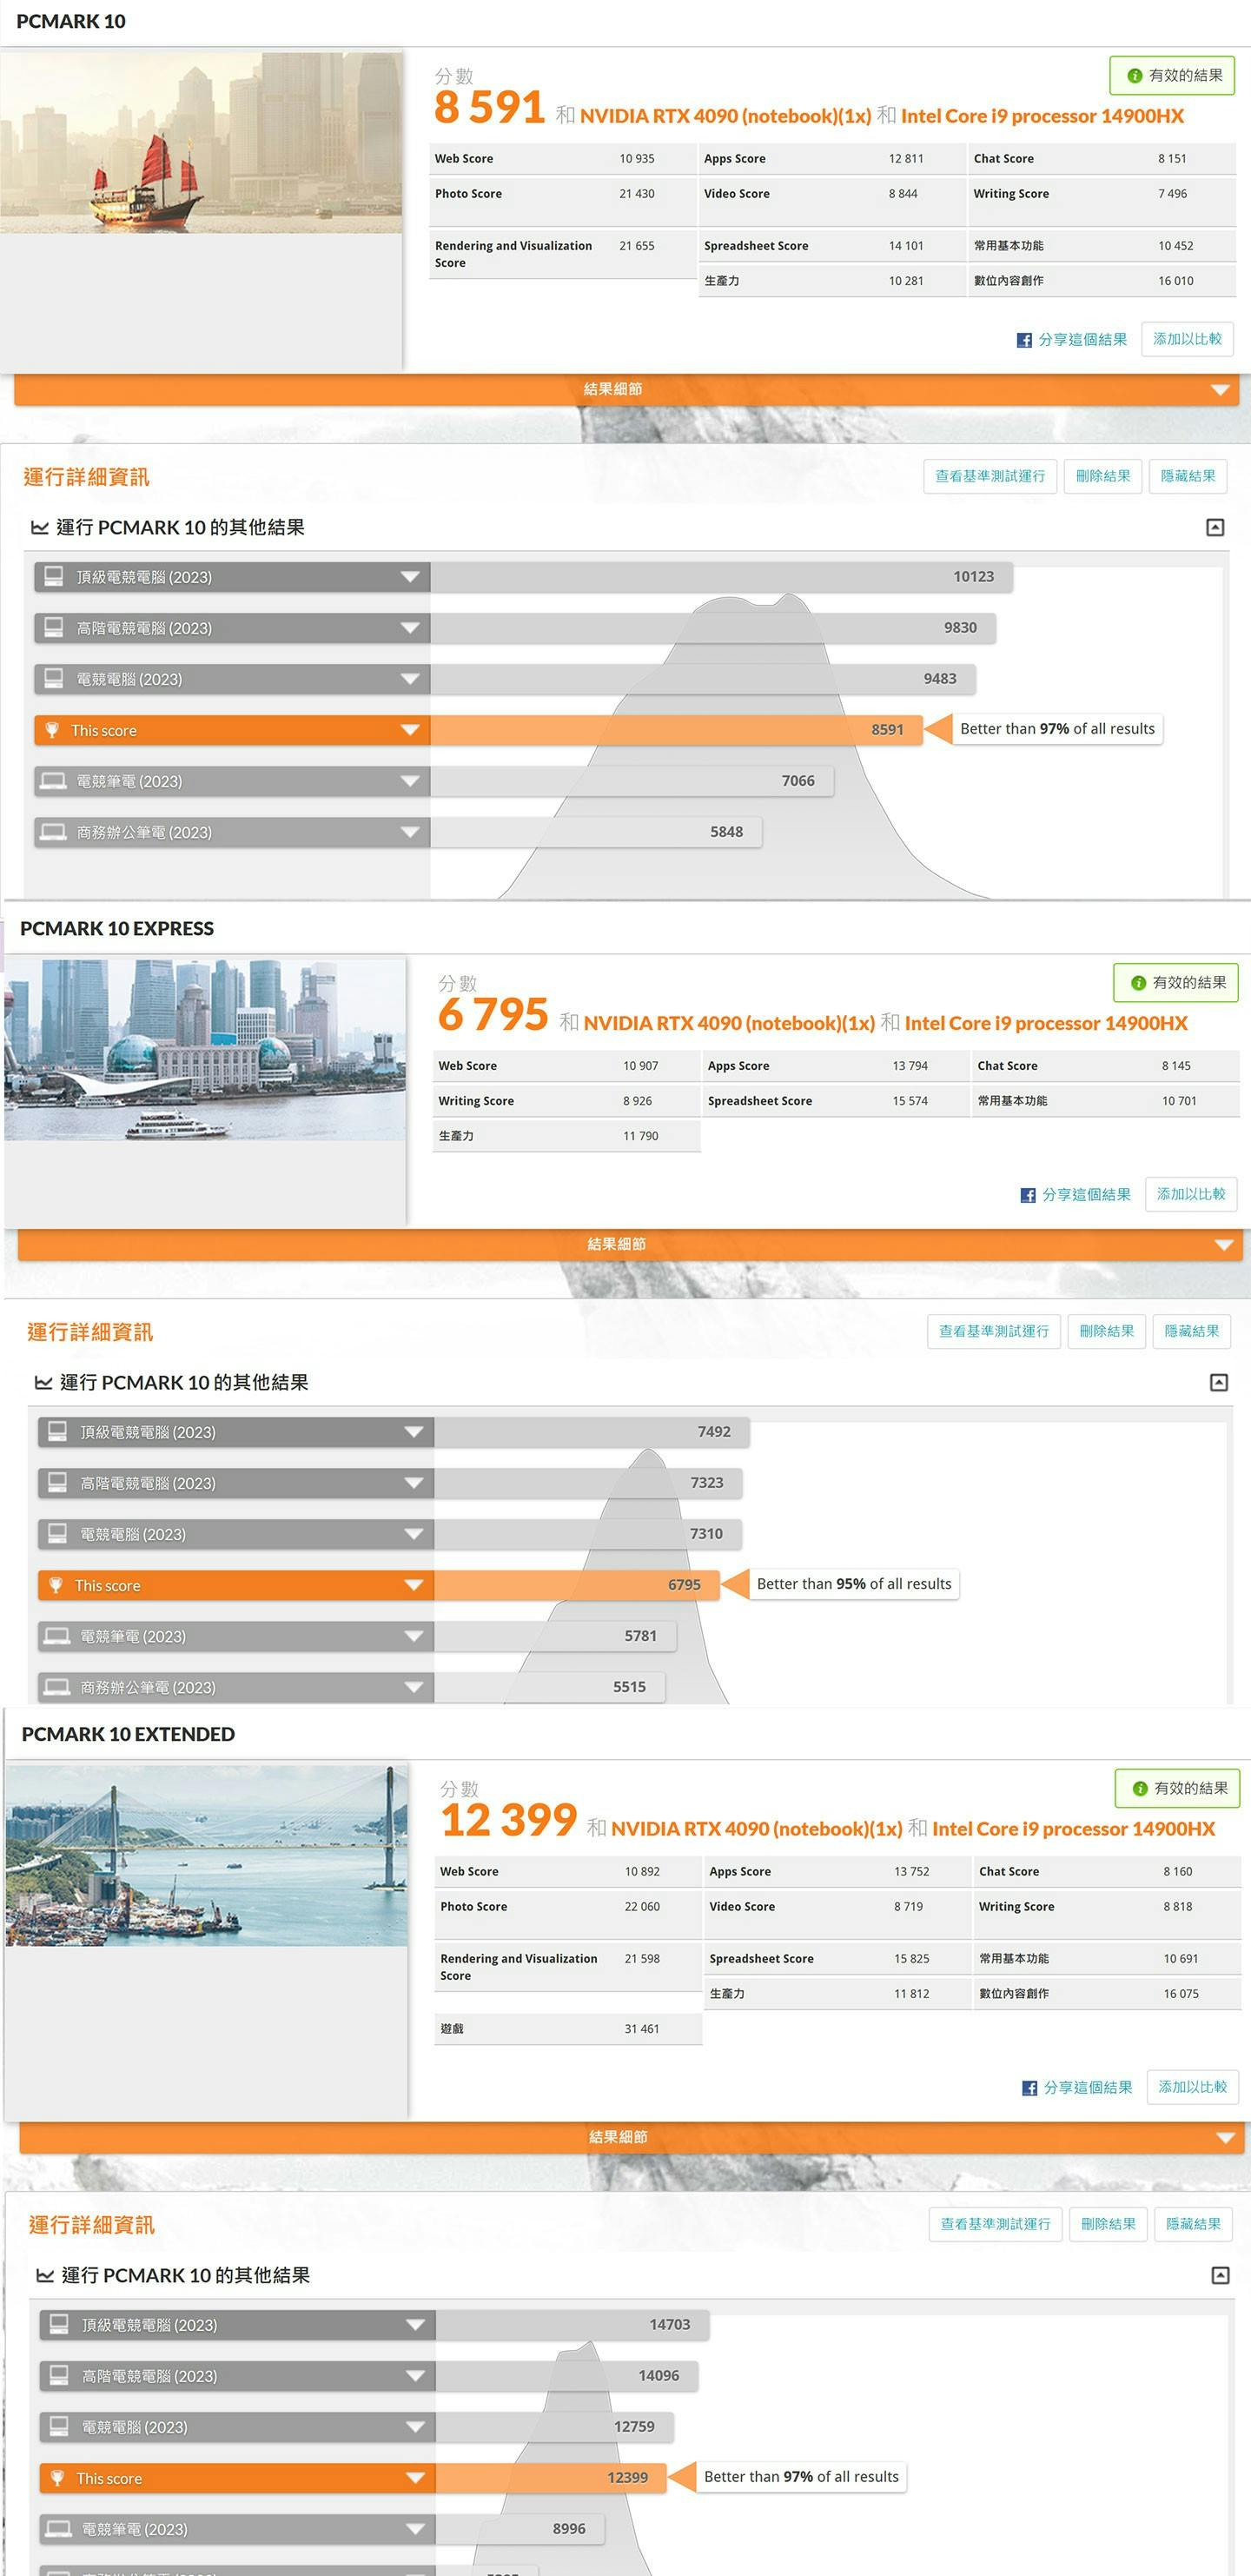This screenshot has width=1251, height=2576.
Task: Click Photo Score value 21 430
Action: coord(637,194)
